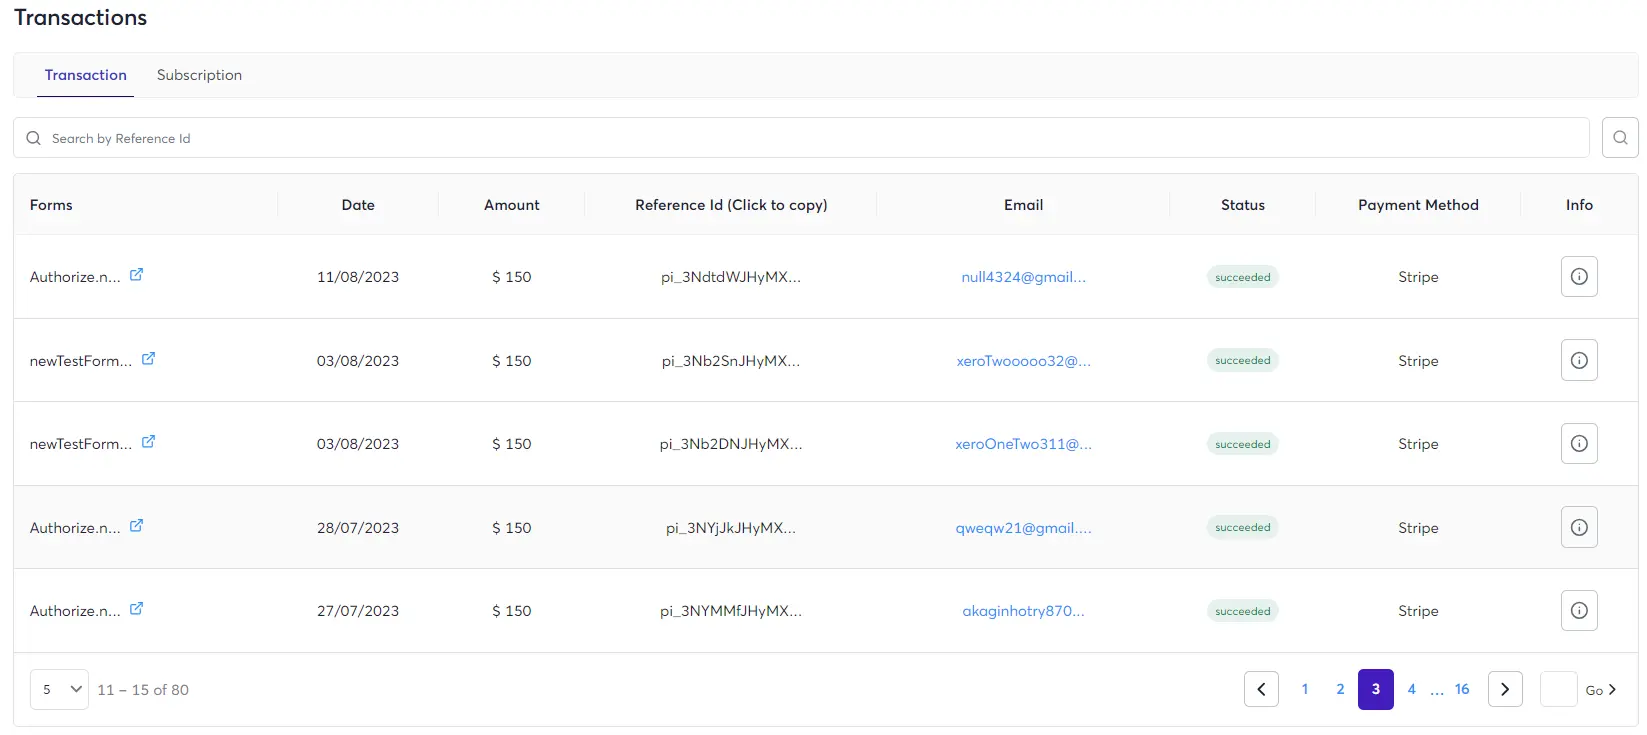Open info for the null4324@gmail transaction
This screenshot has width=1647, height=735.
1579,277
